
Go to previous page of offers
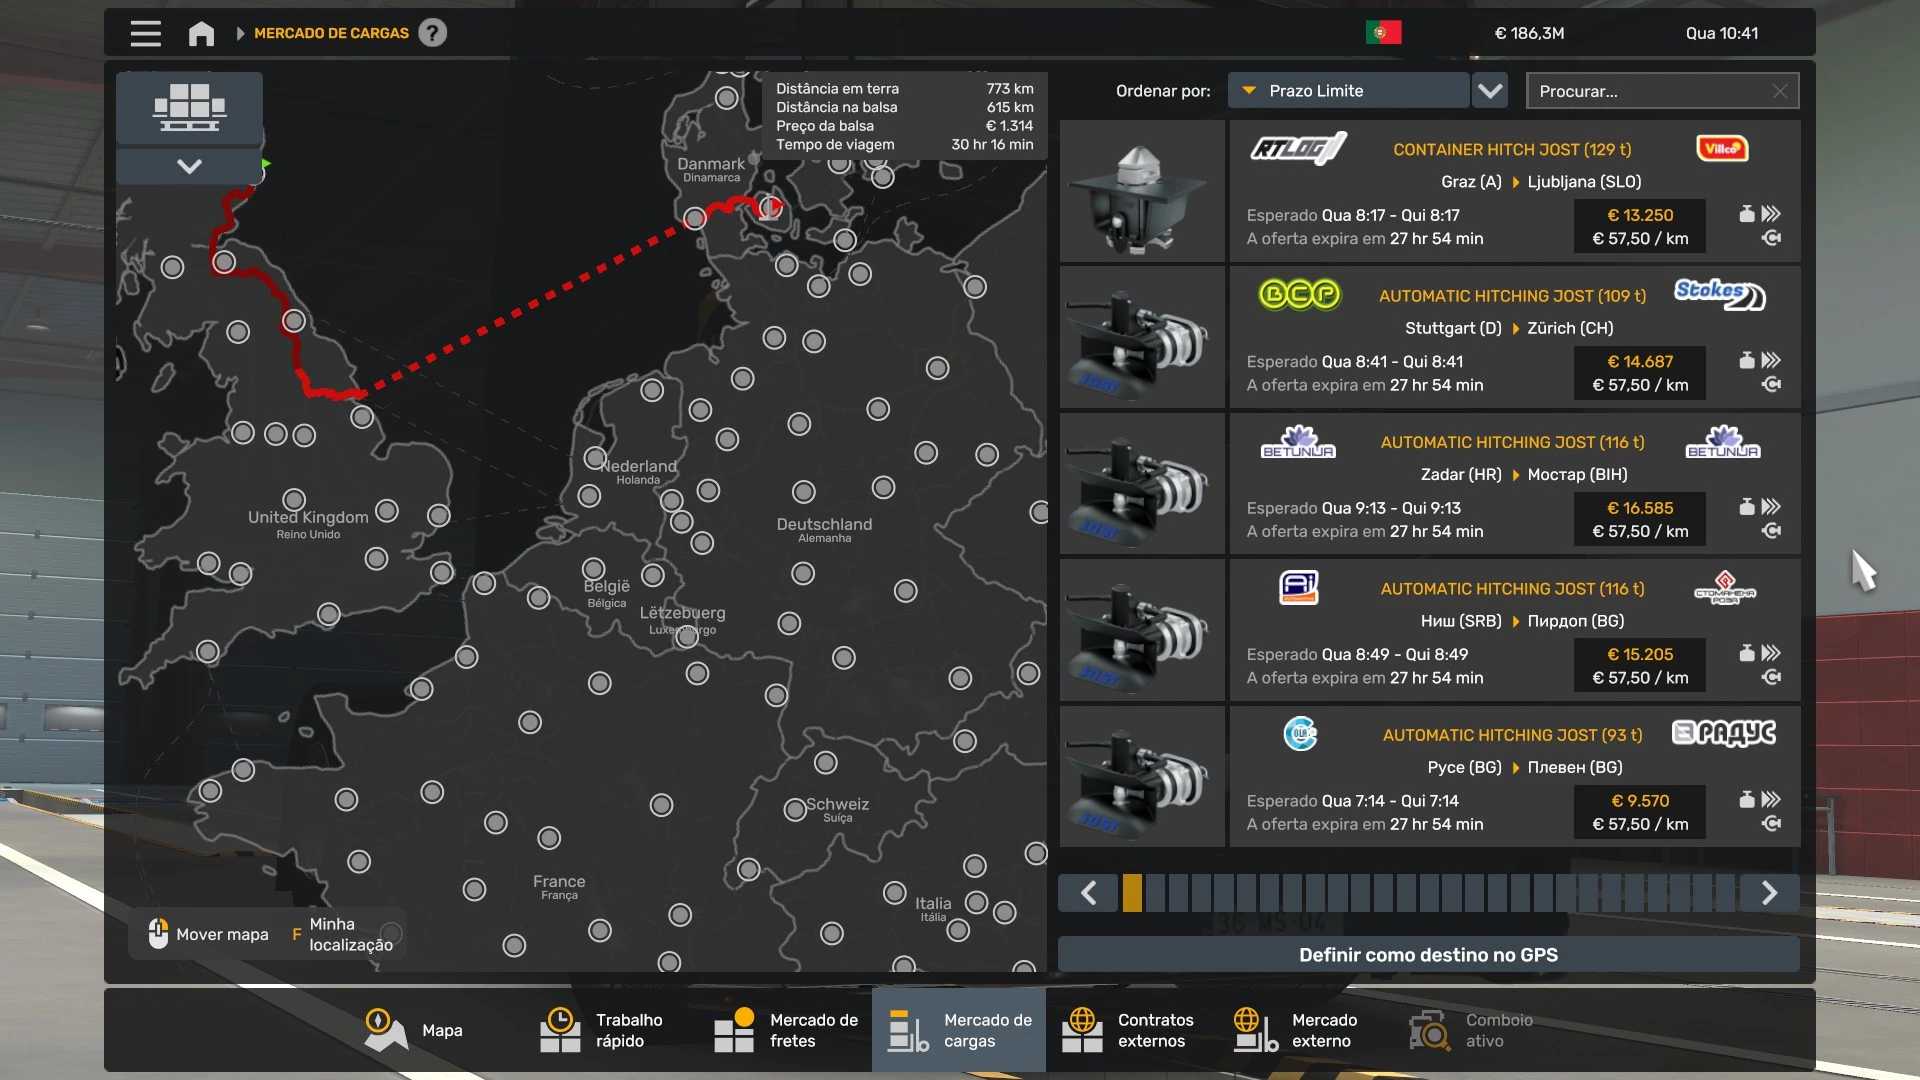[x=1089, y=893]
